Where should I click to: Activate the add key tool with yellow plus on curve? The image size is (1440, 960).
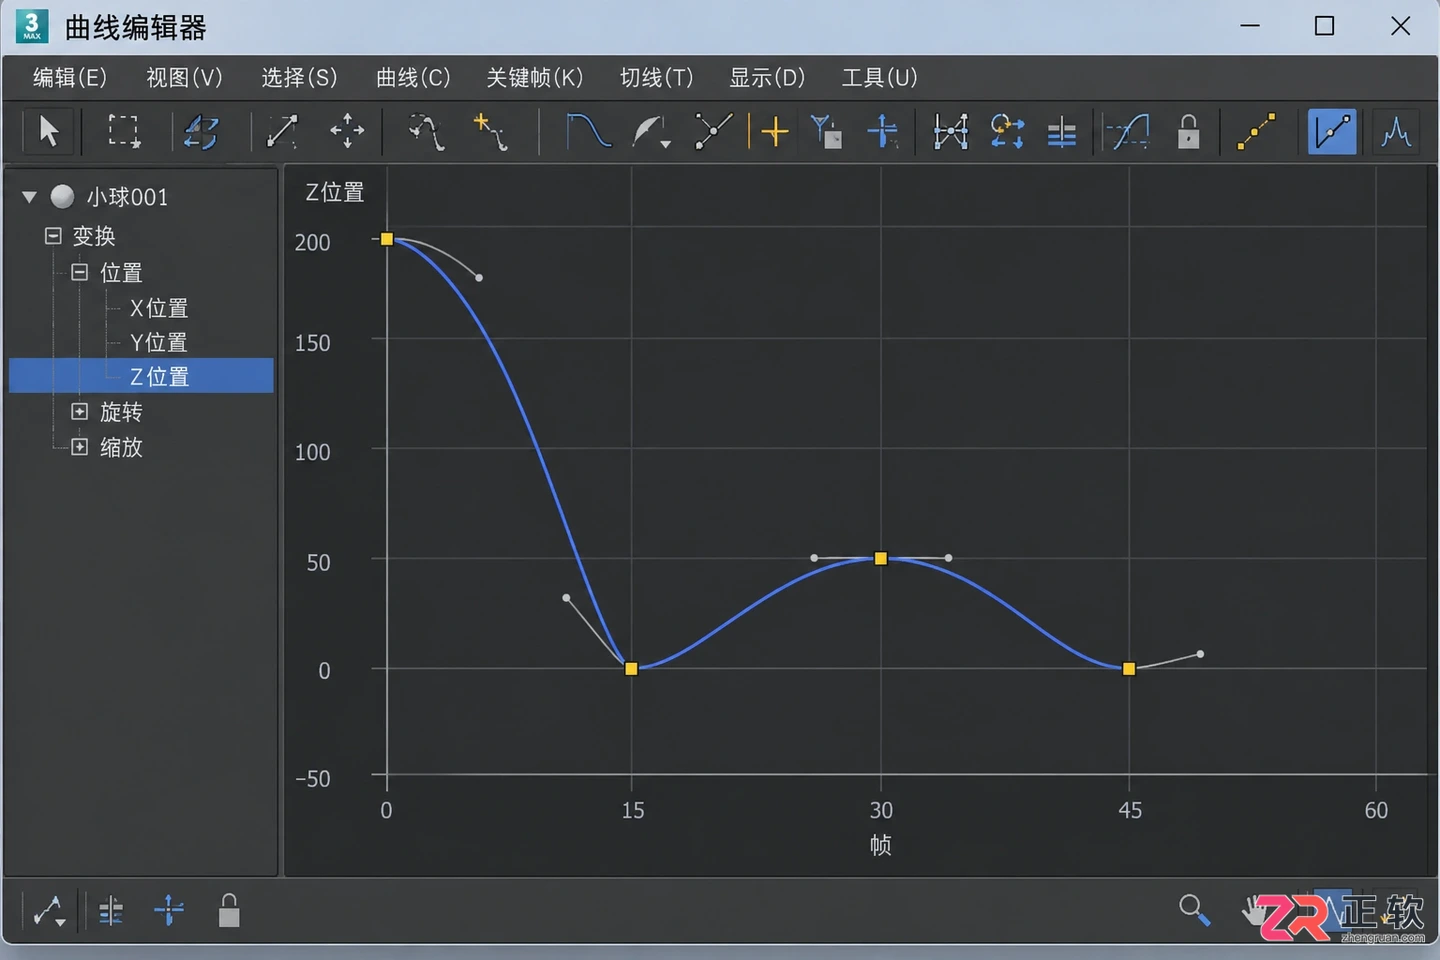(x=490, y=132)
